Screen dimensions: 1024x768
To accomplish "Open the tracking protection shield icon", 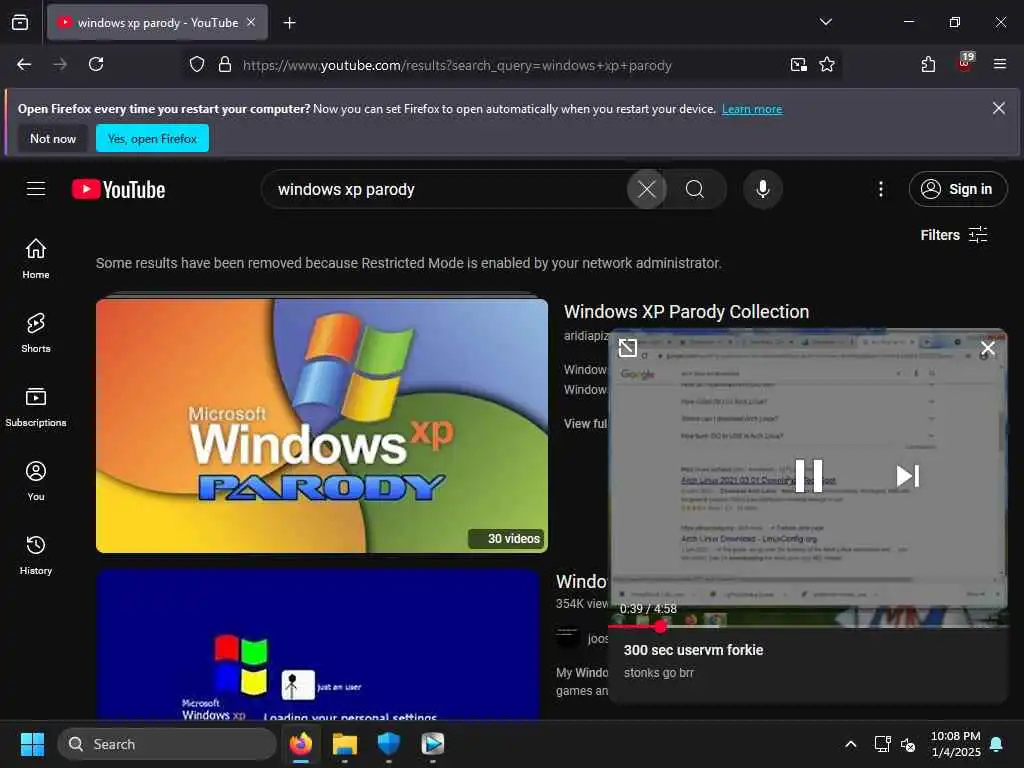I will coord(197,65).
